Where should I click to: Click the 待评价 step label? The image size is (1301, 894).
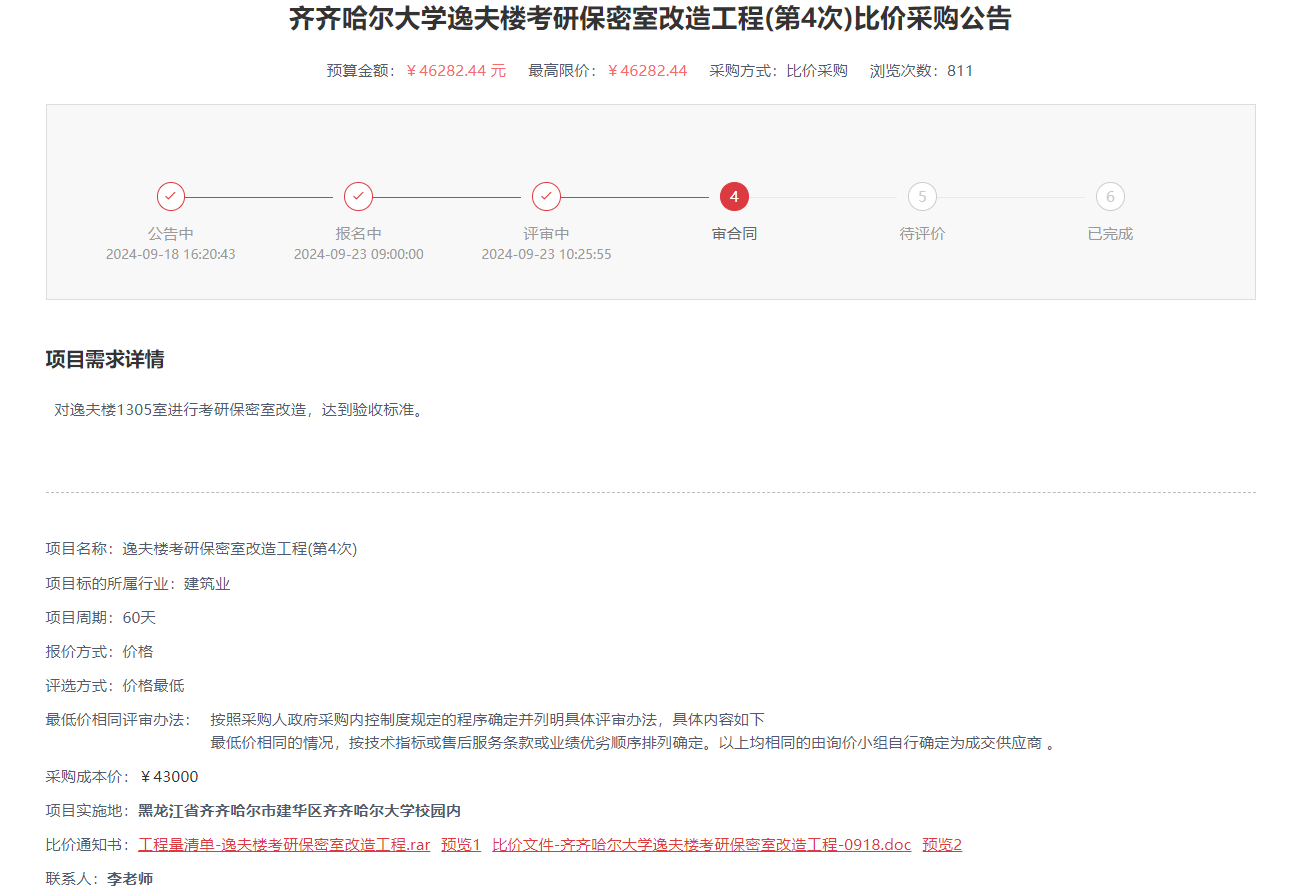[x=922, y=234]
